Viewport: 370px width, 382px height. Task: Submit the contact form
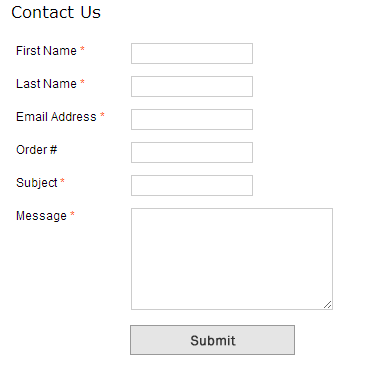point(212,340)
